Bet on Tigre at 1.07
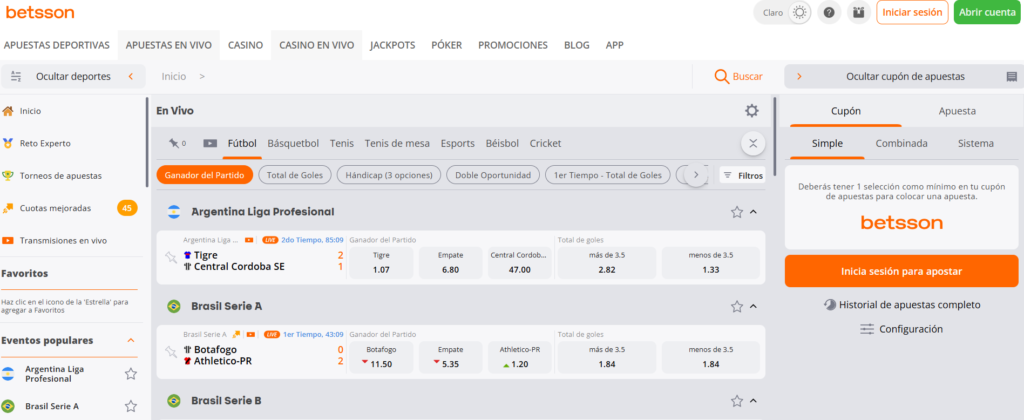This screenshot has width=1024, height=420. [381, 263]
